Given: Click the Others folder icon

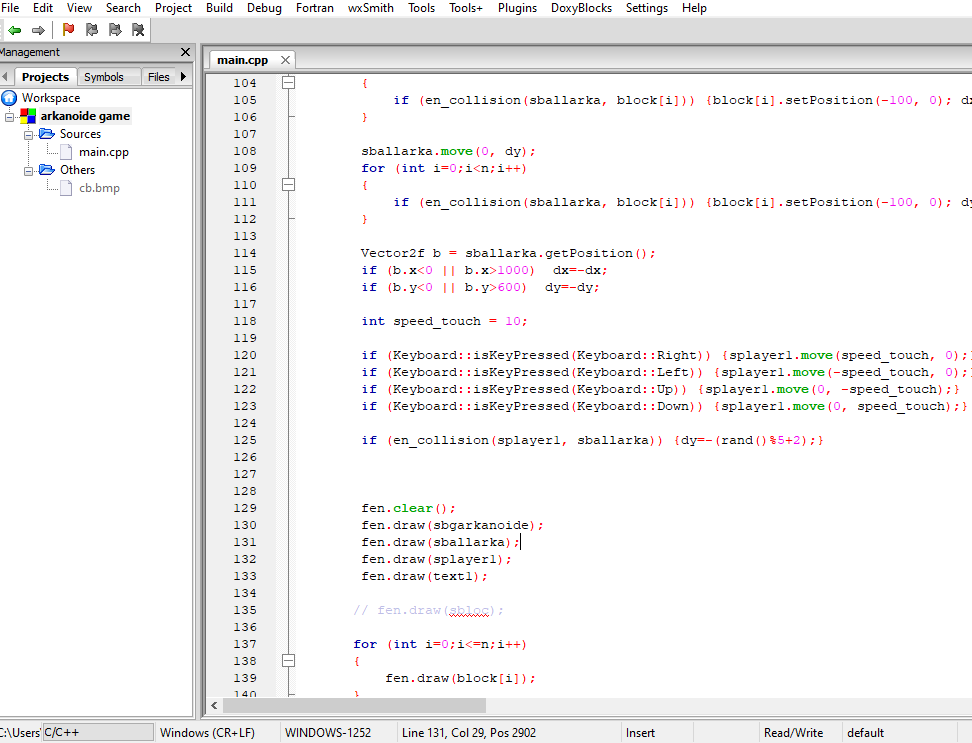Looking at the screenshot, I should tap(47, 170).
